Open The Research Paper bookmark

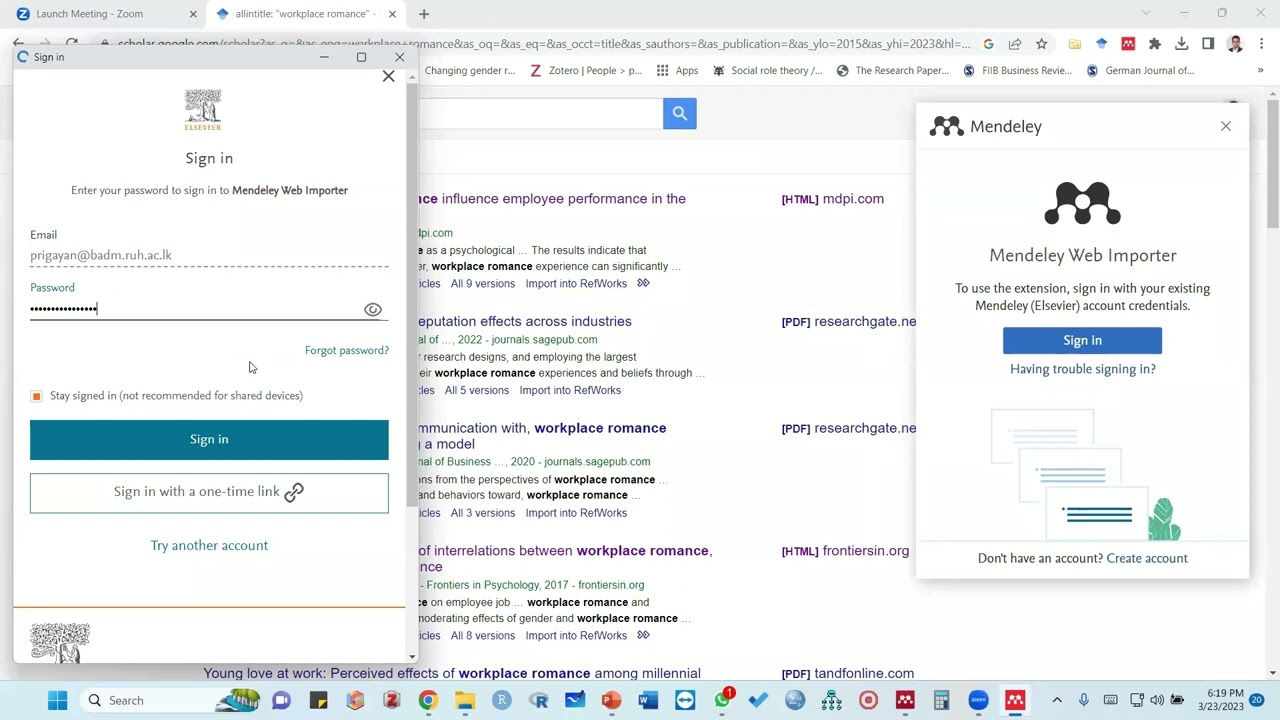(892, 71)
